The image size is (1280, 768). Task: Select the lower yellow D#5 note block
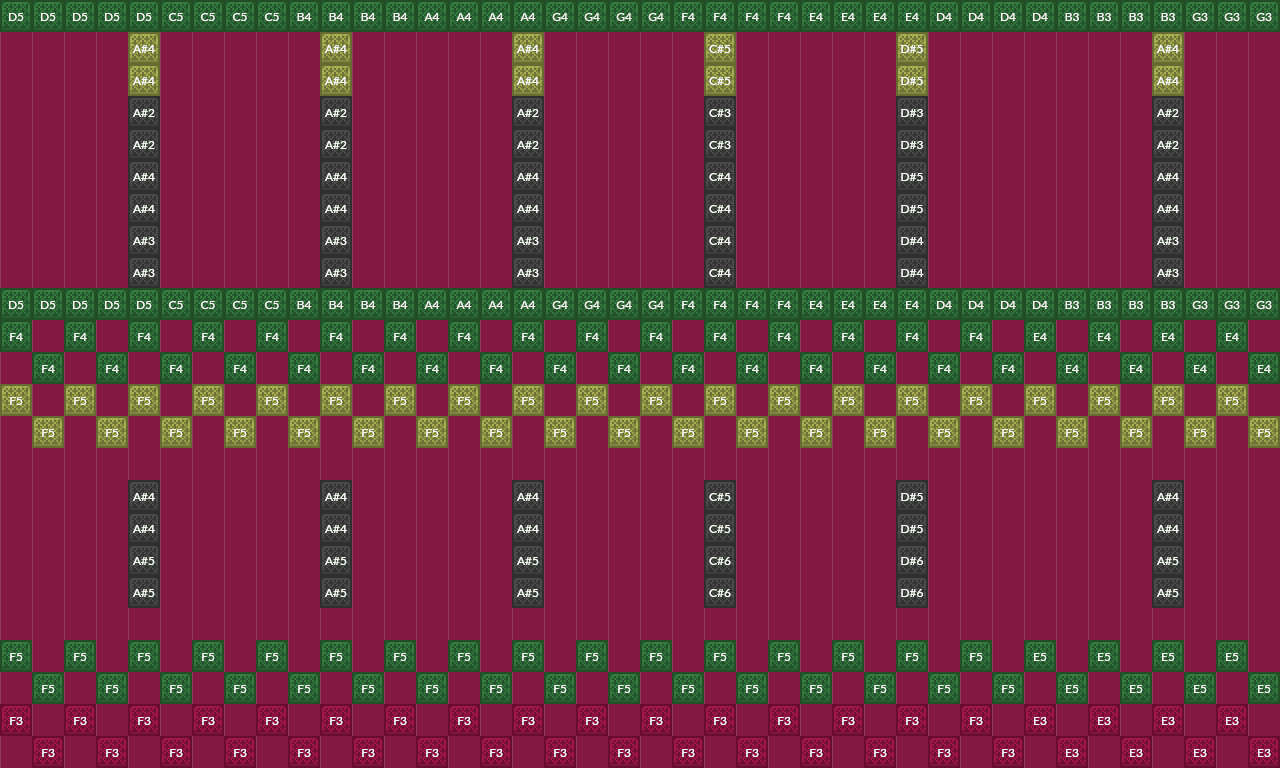point(912,80)
